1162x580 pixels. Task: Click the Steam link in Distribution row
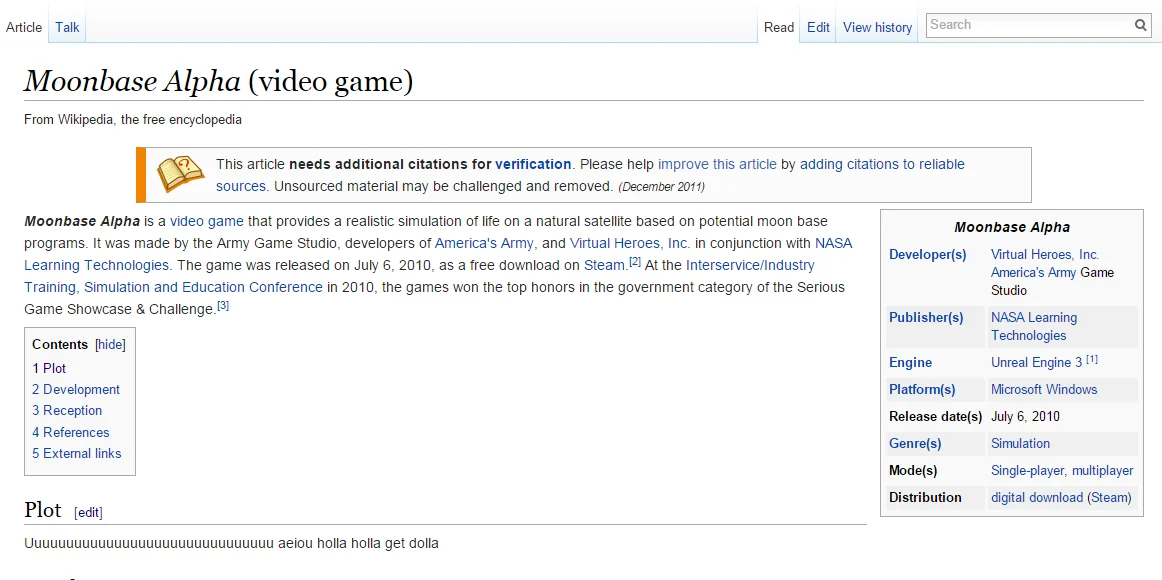pyautogui.click(x=1109, y=498)
